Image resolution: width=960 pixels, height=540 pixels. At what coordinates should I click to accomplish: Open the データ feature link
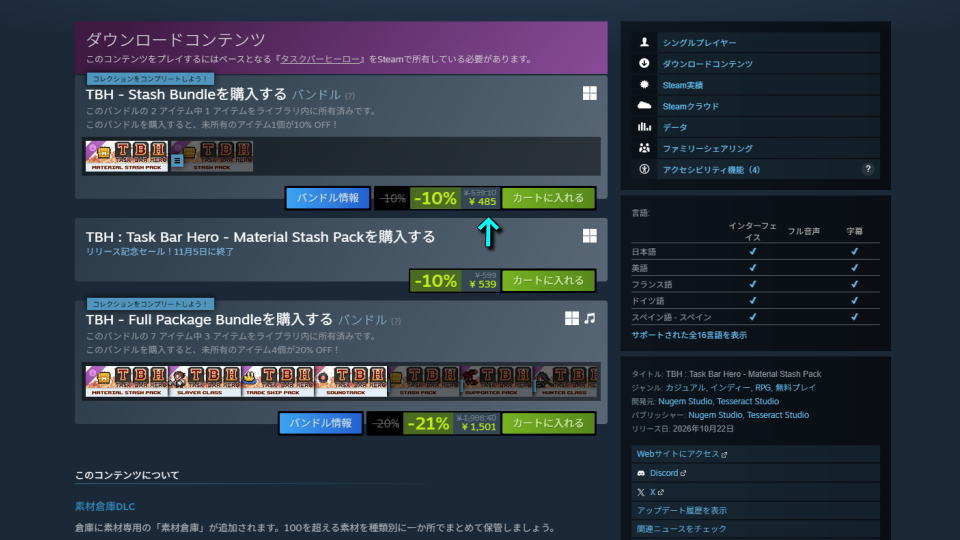[675, 127]
